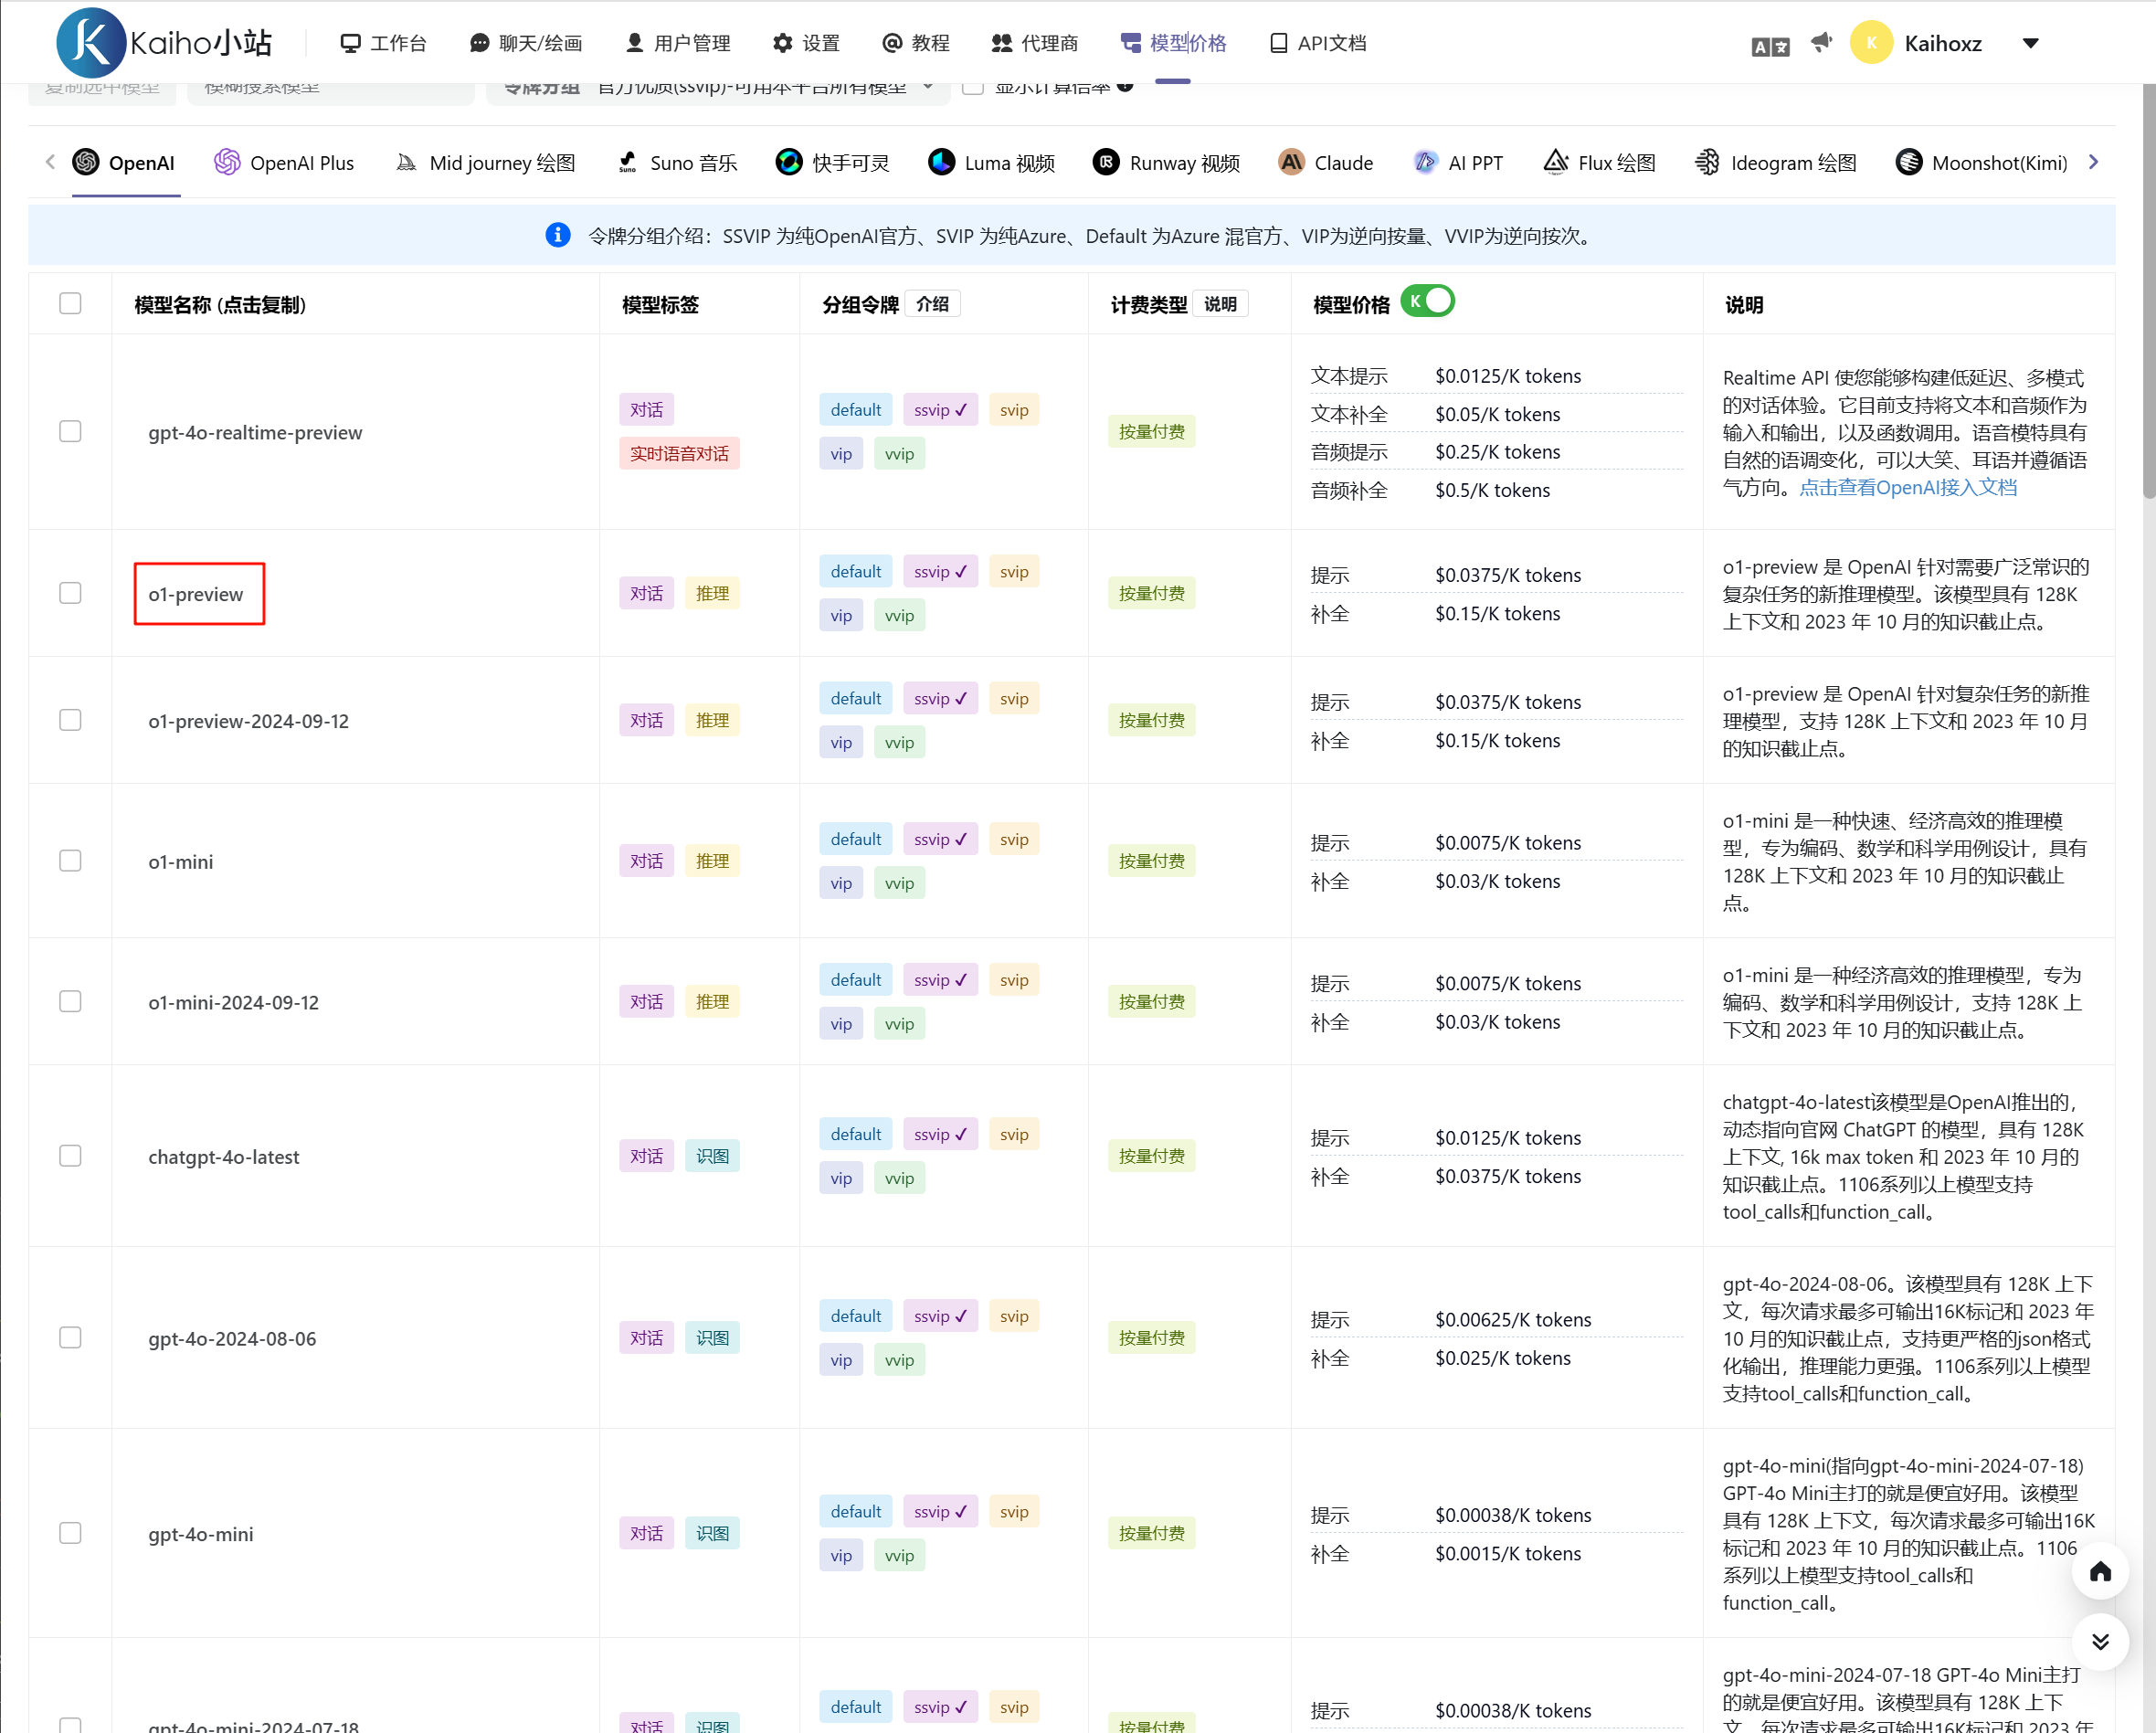Check the chatgpt-4o-latest row checkbox
This screenshot has height=1733, width=2156.
point(70,1156)
